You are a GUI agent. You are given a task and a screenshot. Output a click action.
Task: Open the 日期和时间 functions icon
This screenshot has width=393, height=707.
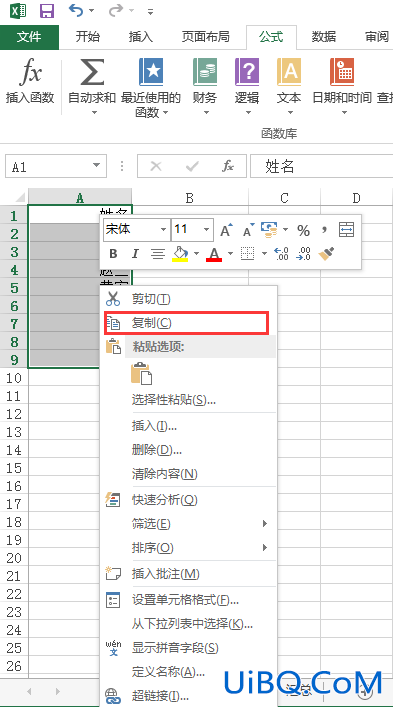(342, 72)
